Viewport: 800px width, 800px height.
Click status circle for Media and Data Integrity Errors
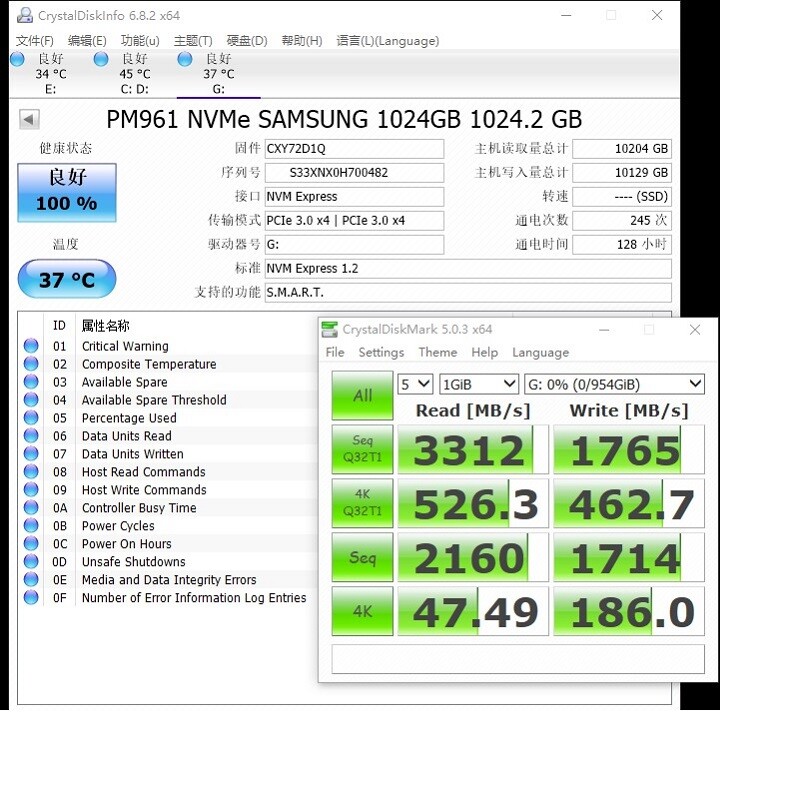31,579
